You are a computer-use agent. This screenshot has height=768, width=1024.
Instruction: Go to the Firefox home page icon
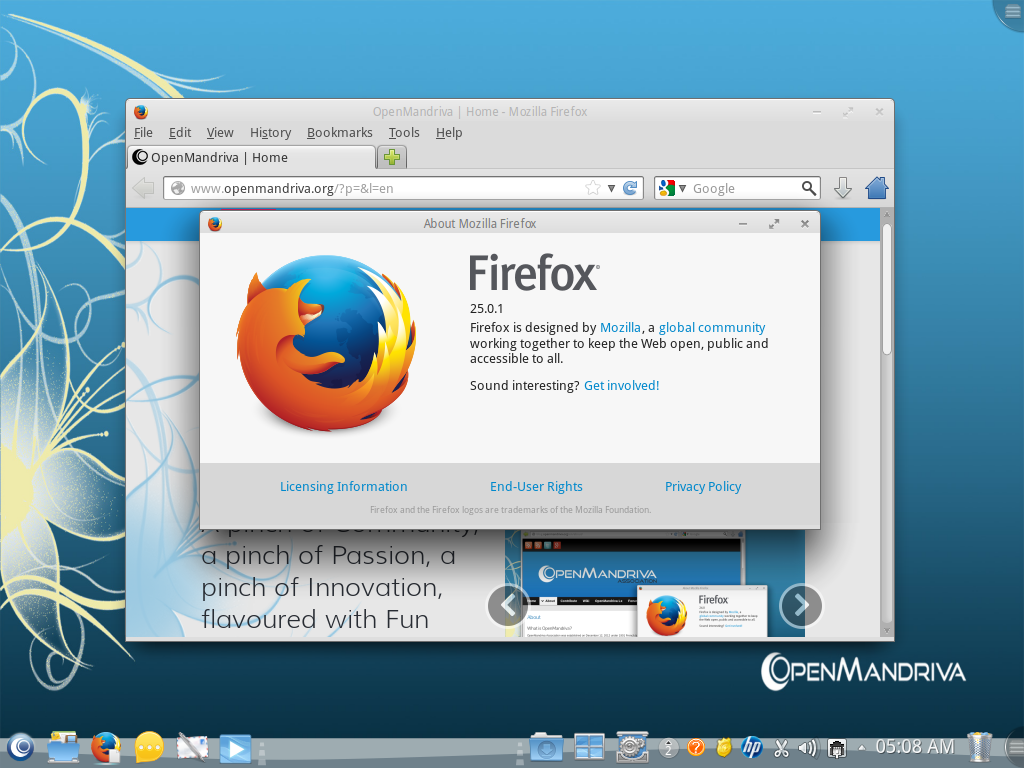[x=876, y=188]
